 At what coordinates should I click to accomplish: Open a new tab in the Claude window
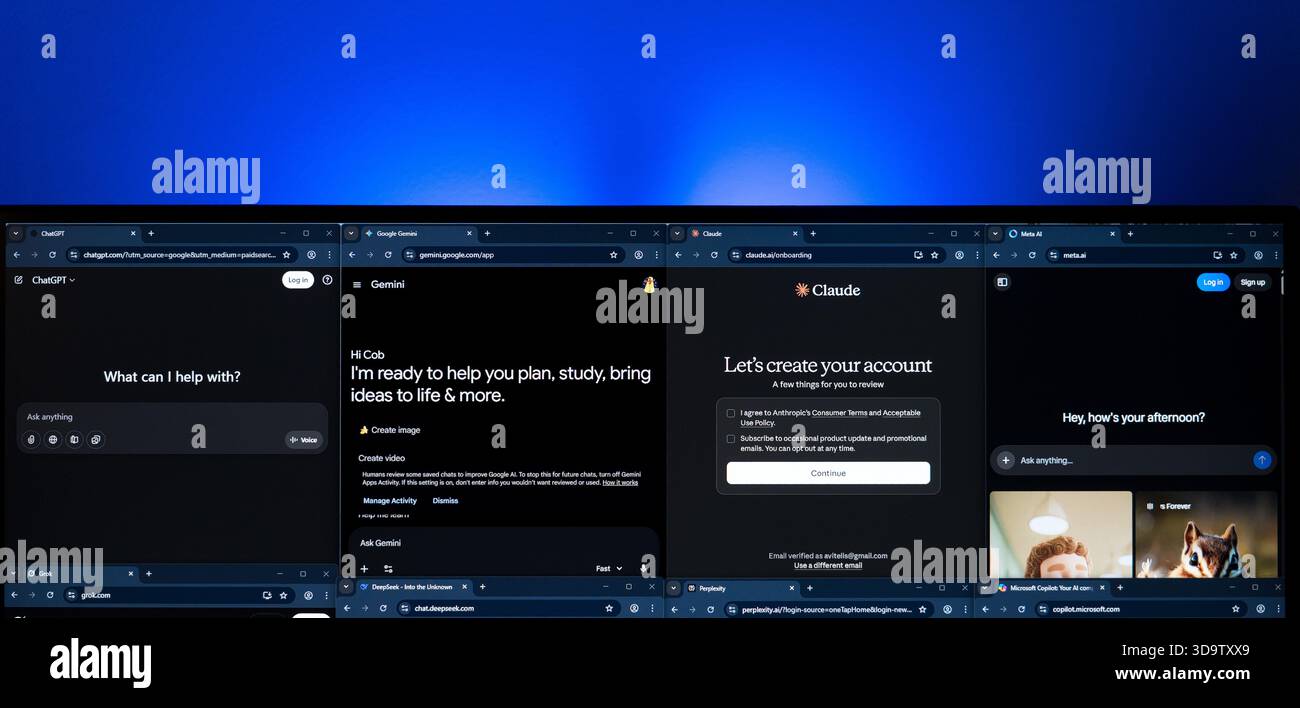812,233
